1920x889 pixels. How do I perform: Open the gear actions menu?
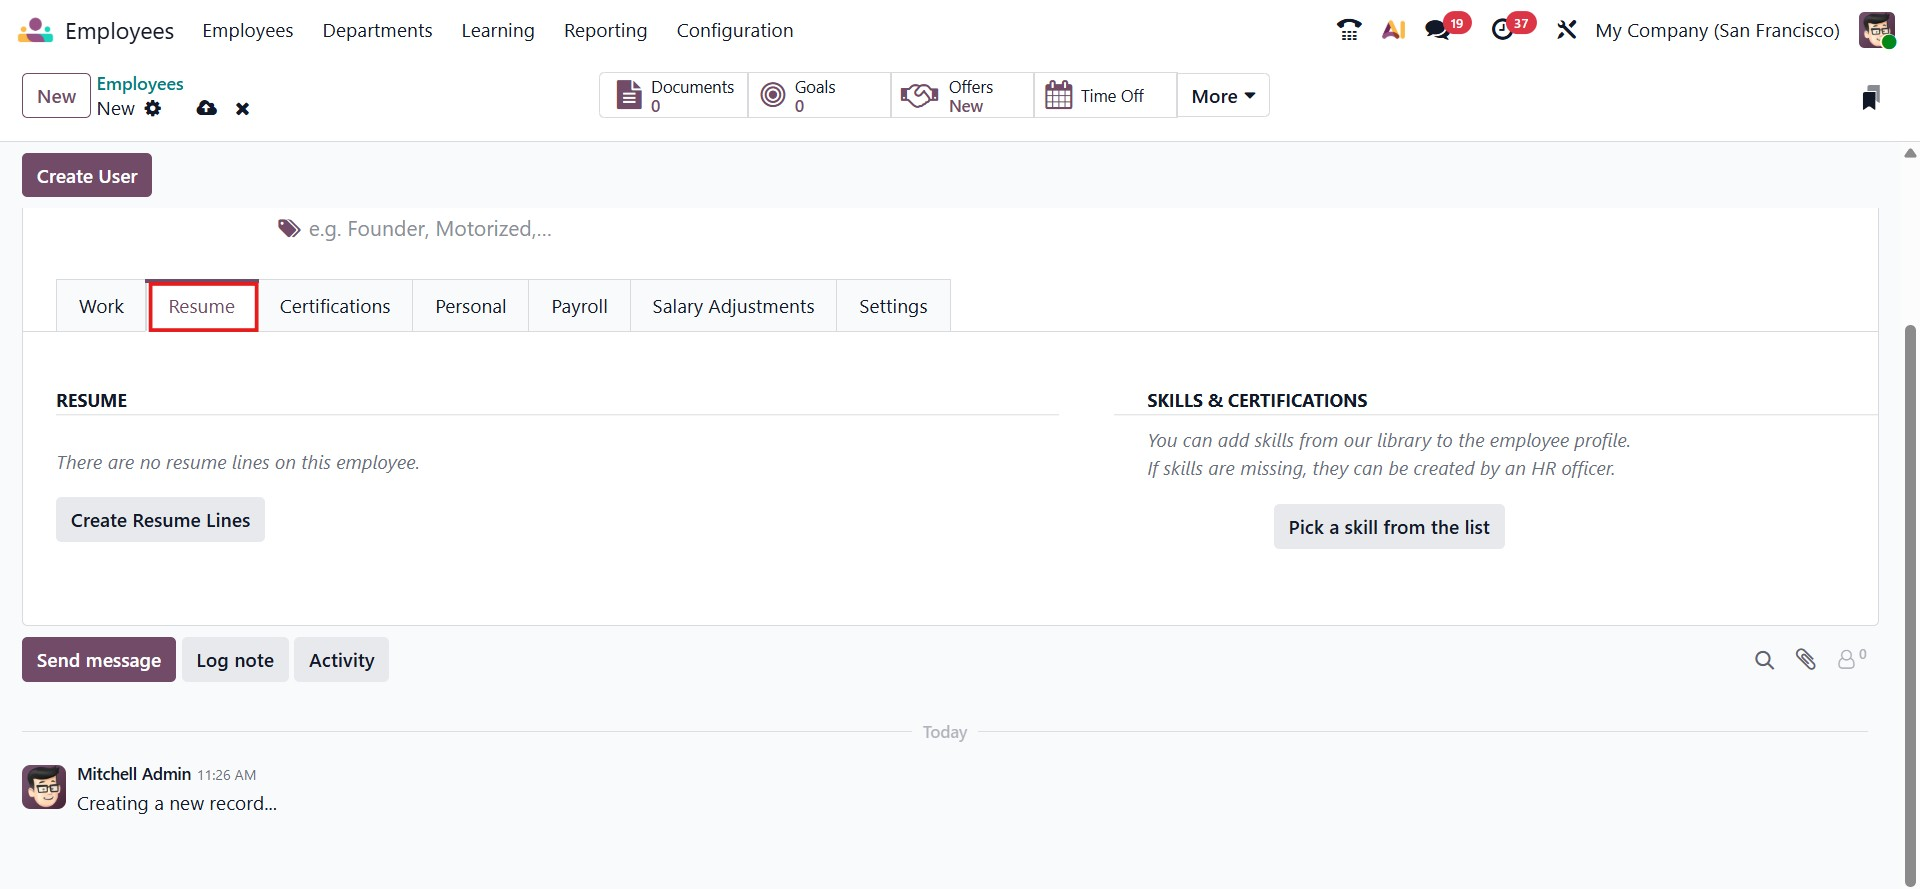(x=153, y=108)
